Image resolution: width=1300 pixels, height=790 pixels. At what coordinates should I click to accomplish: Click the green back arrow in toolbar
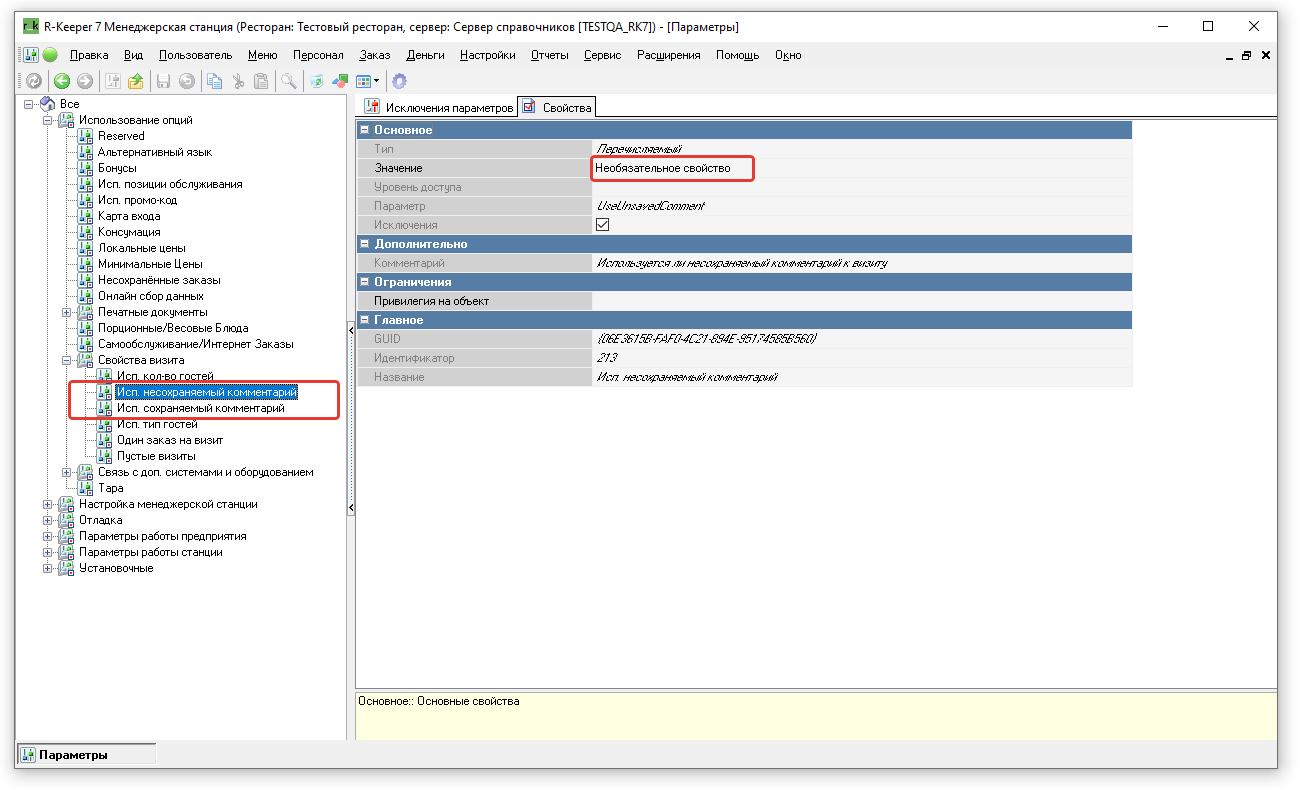(x=62, y=82)
